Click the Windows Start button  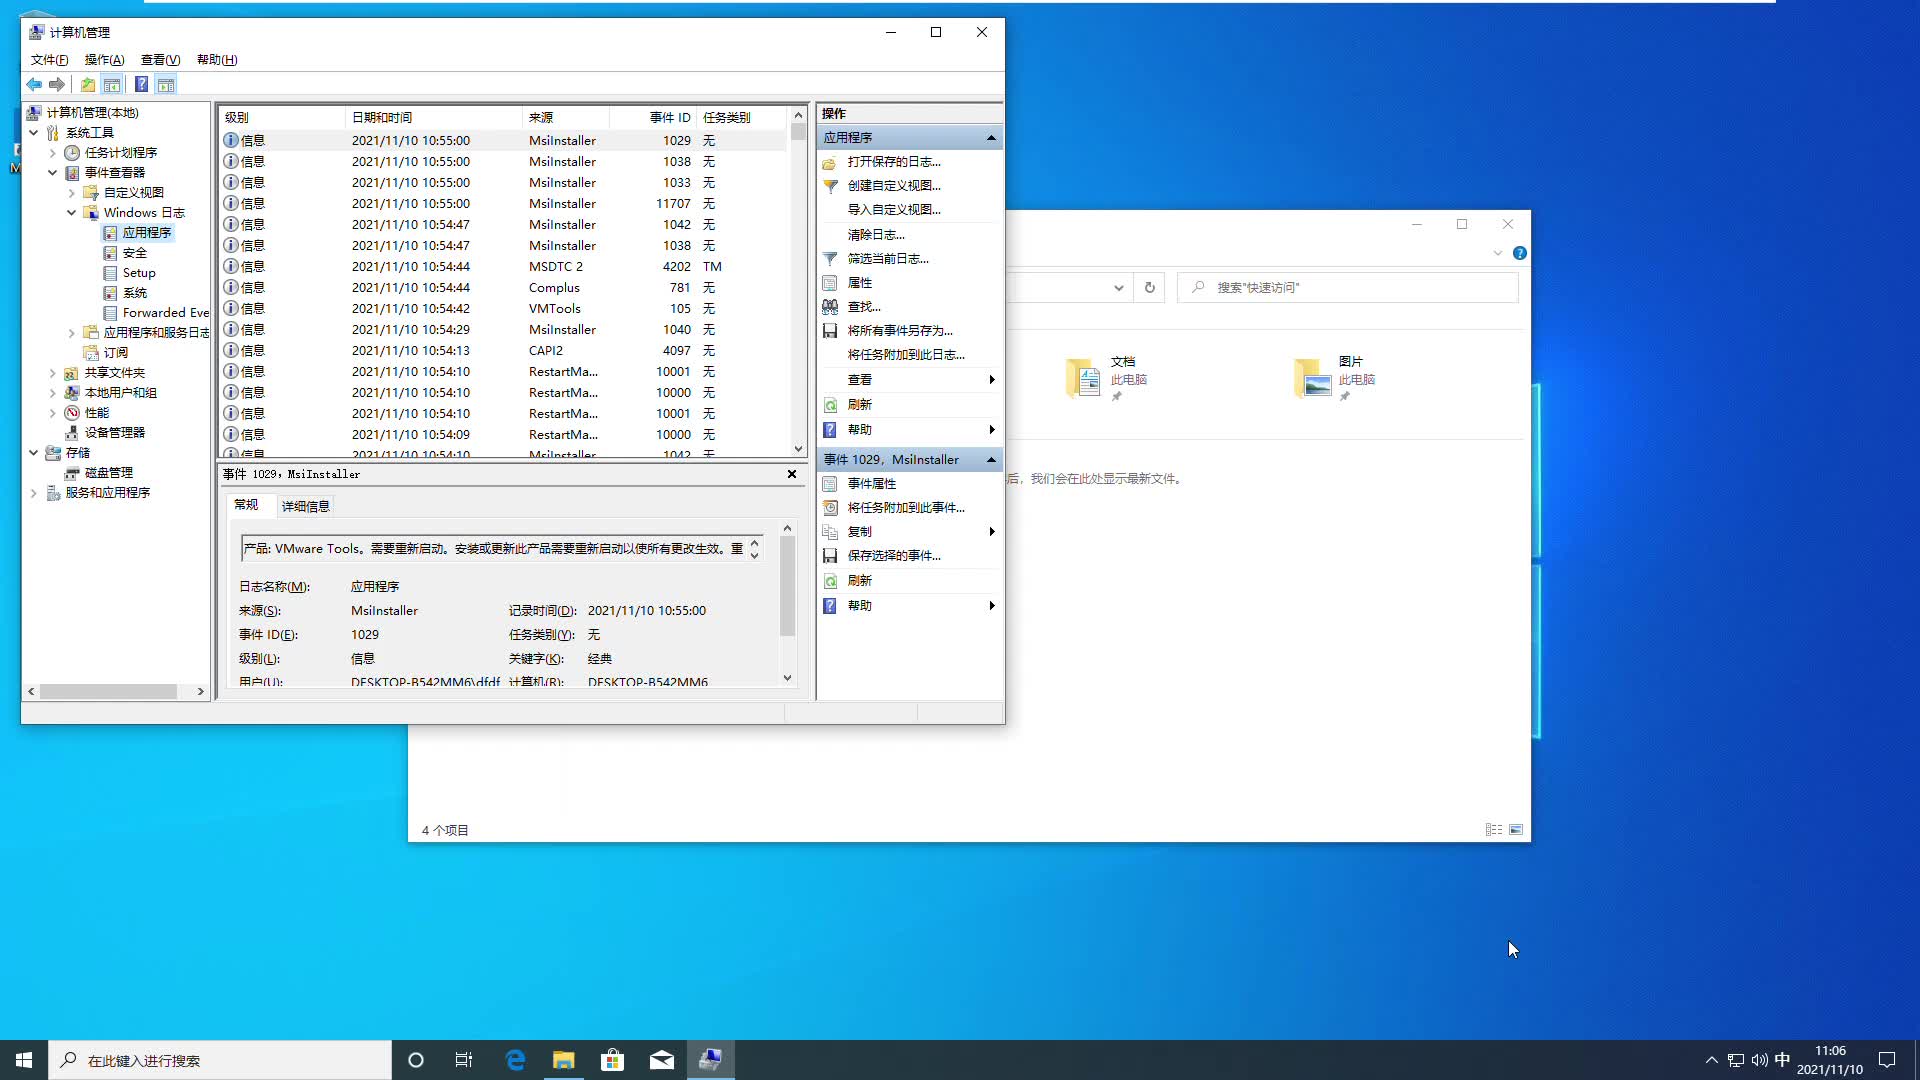(x=24, y=1060)
